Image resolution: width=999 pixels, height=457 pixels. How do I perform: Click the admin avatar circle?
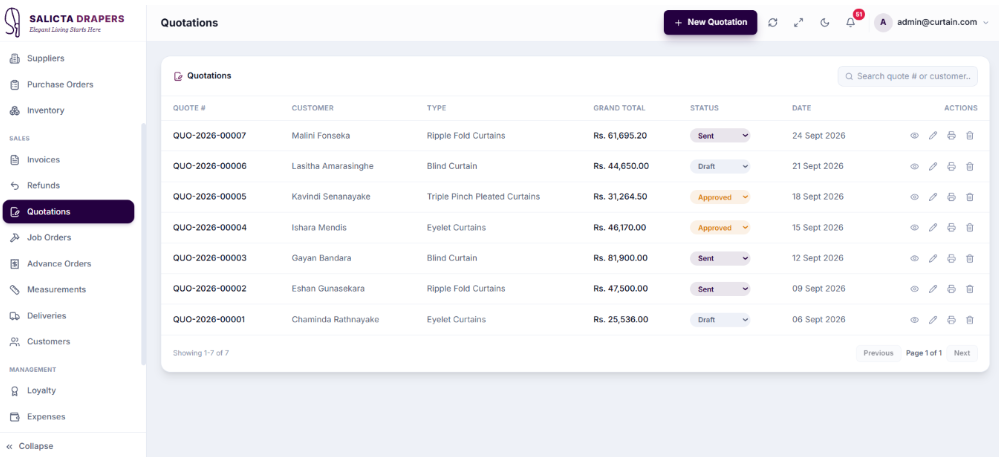[x=883, y=22]
